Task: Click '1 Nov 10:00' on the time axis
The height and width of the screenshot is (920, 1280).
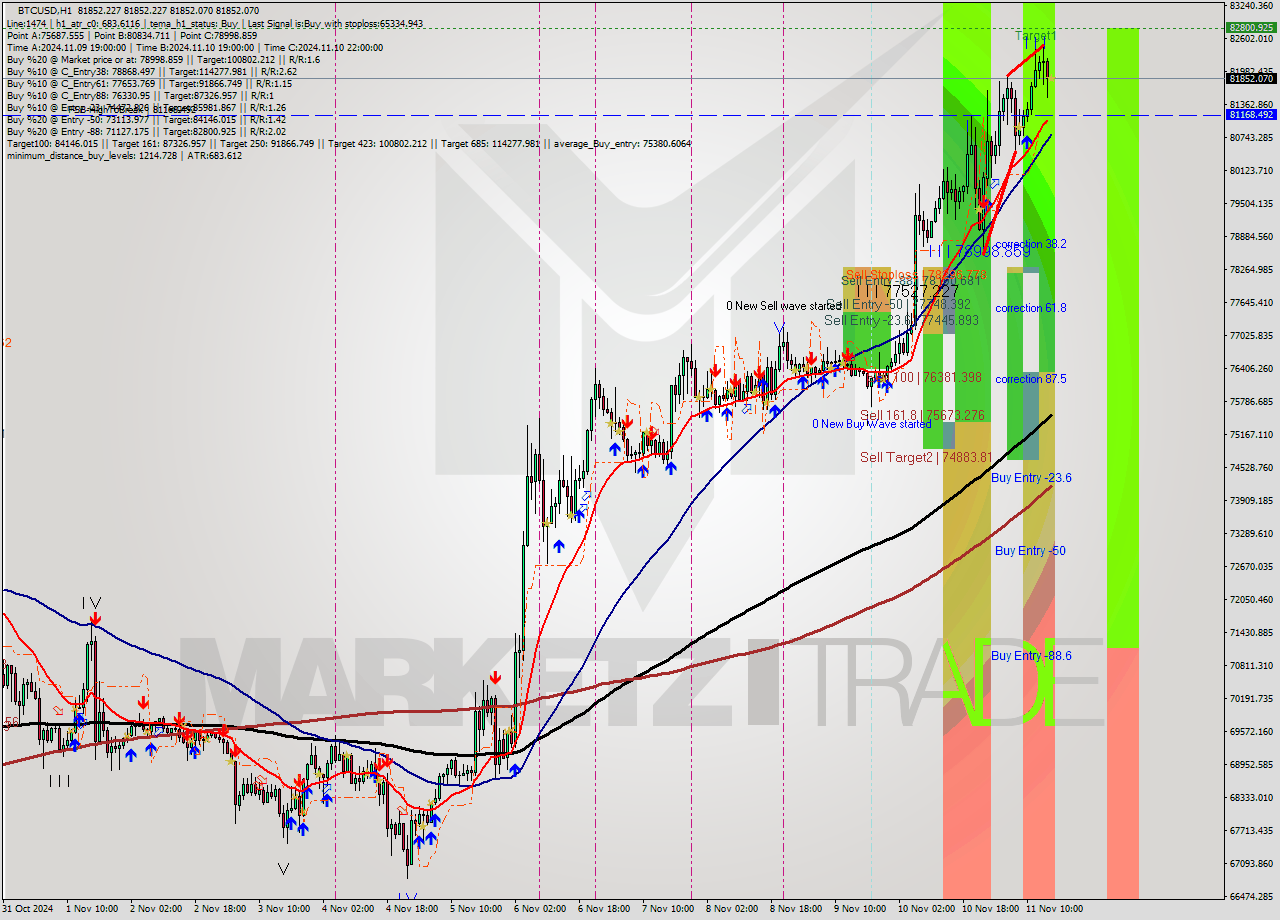Action: (x=93, y=909)
